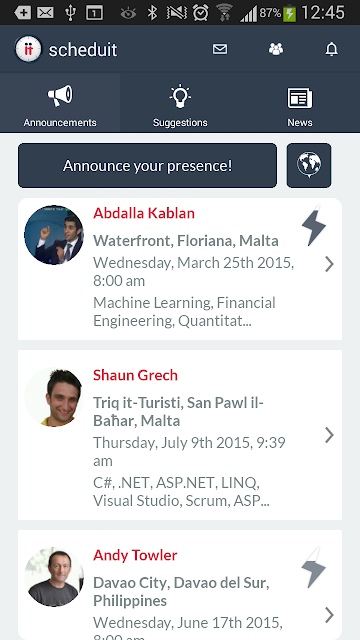Image resolution: width=360 pixels, height=640 pixels.
Task: Expand Andy Towler announcement chevron
Action: pos(329,615)
